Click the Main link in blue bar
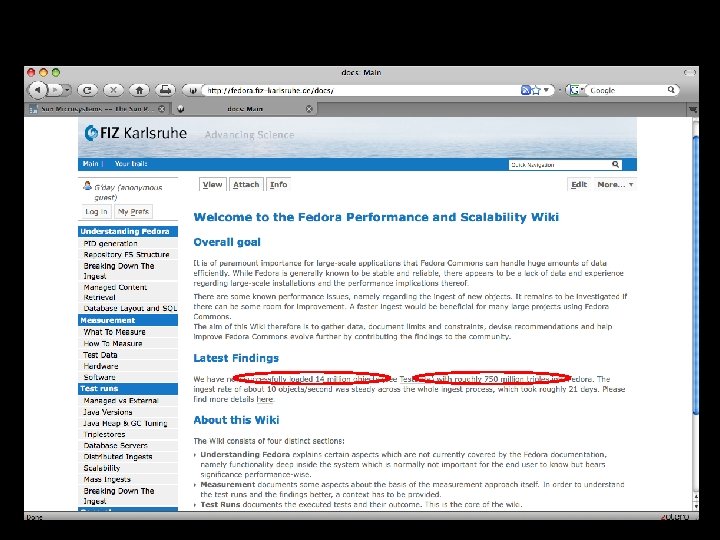The height and width of the screenshot is (540, 720). pyautogui.click(x=90, y=163)
